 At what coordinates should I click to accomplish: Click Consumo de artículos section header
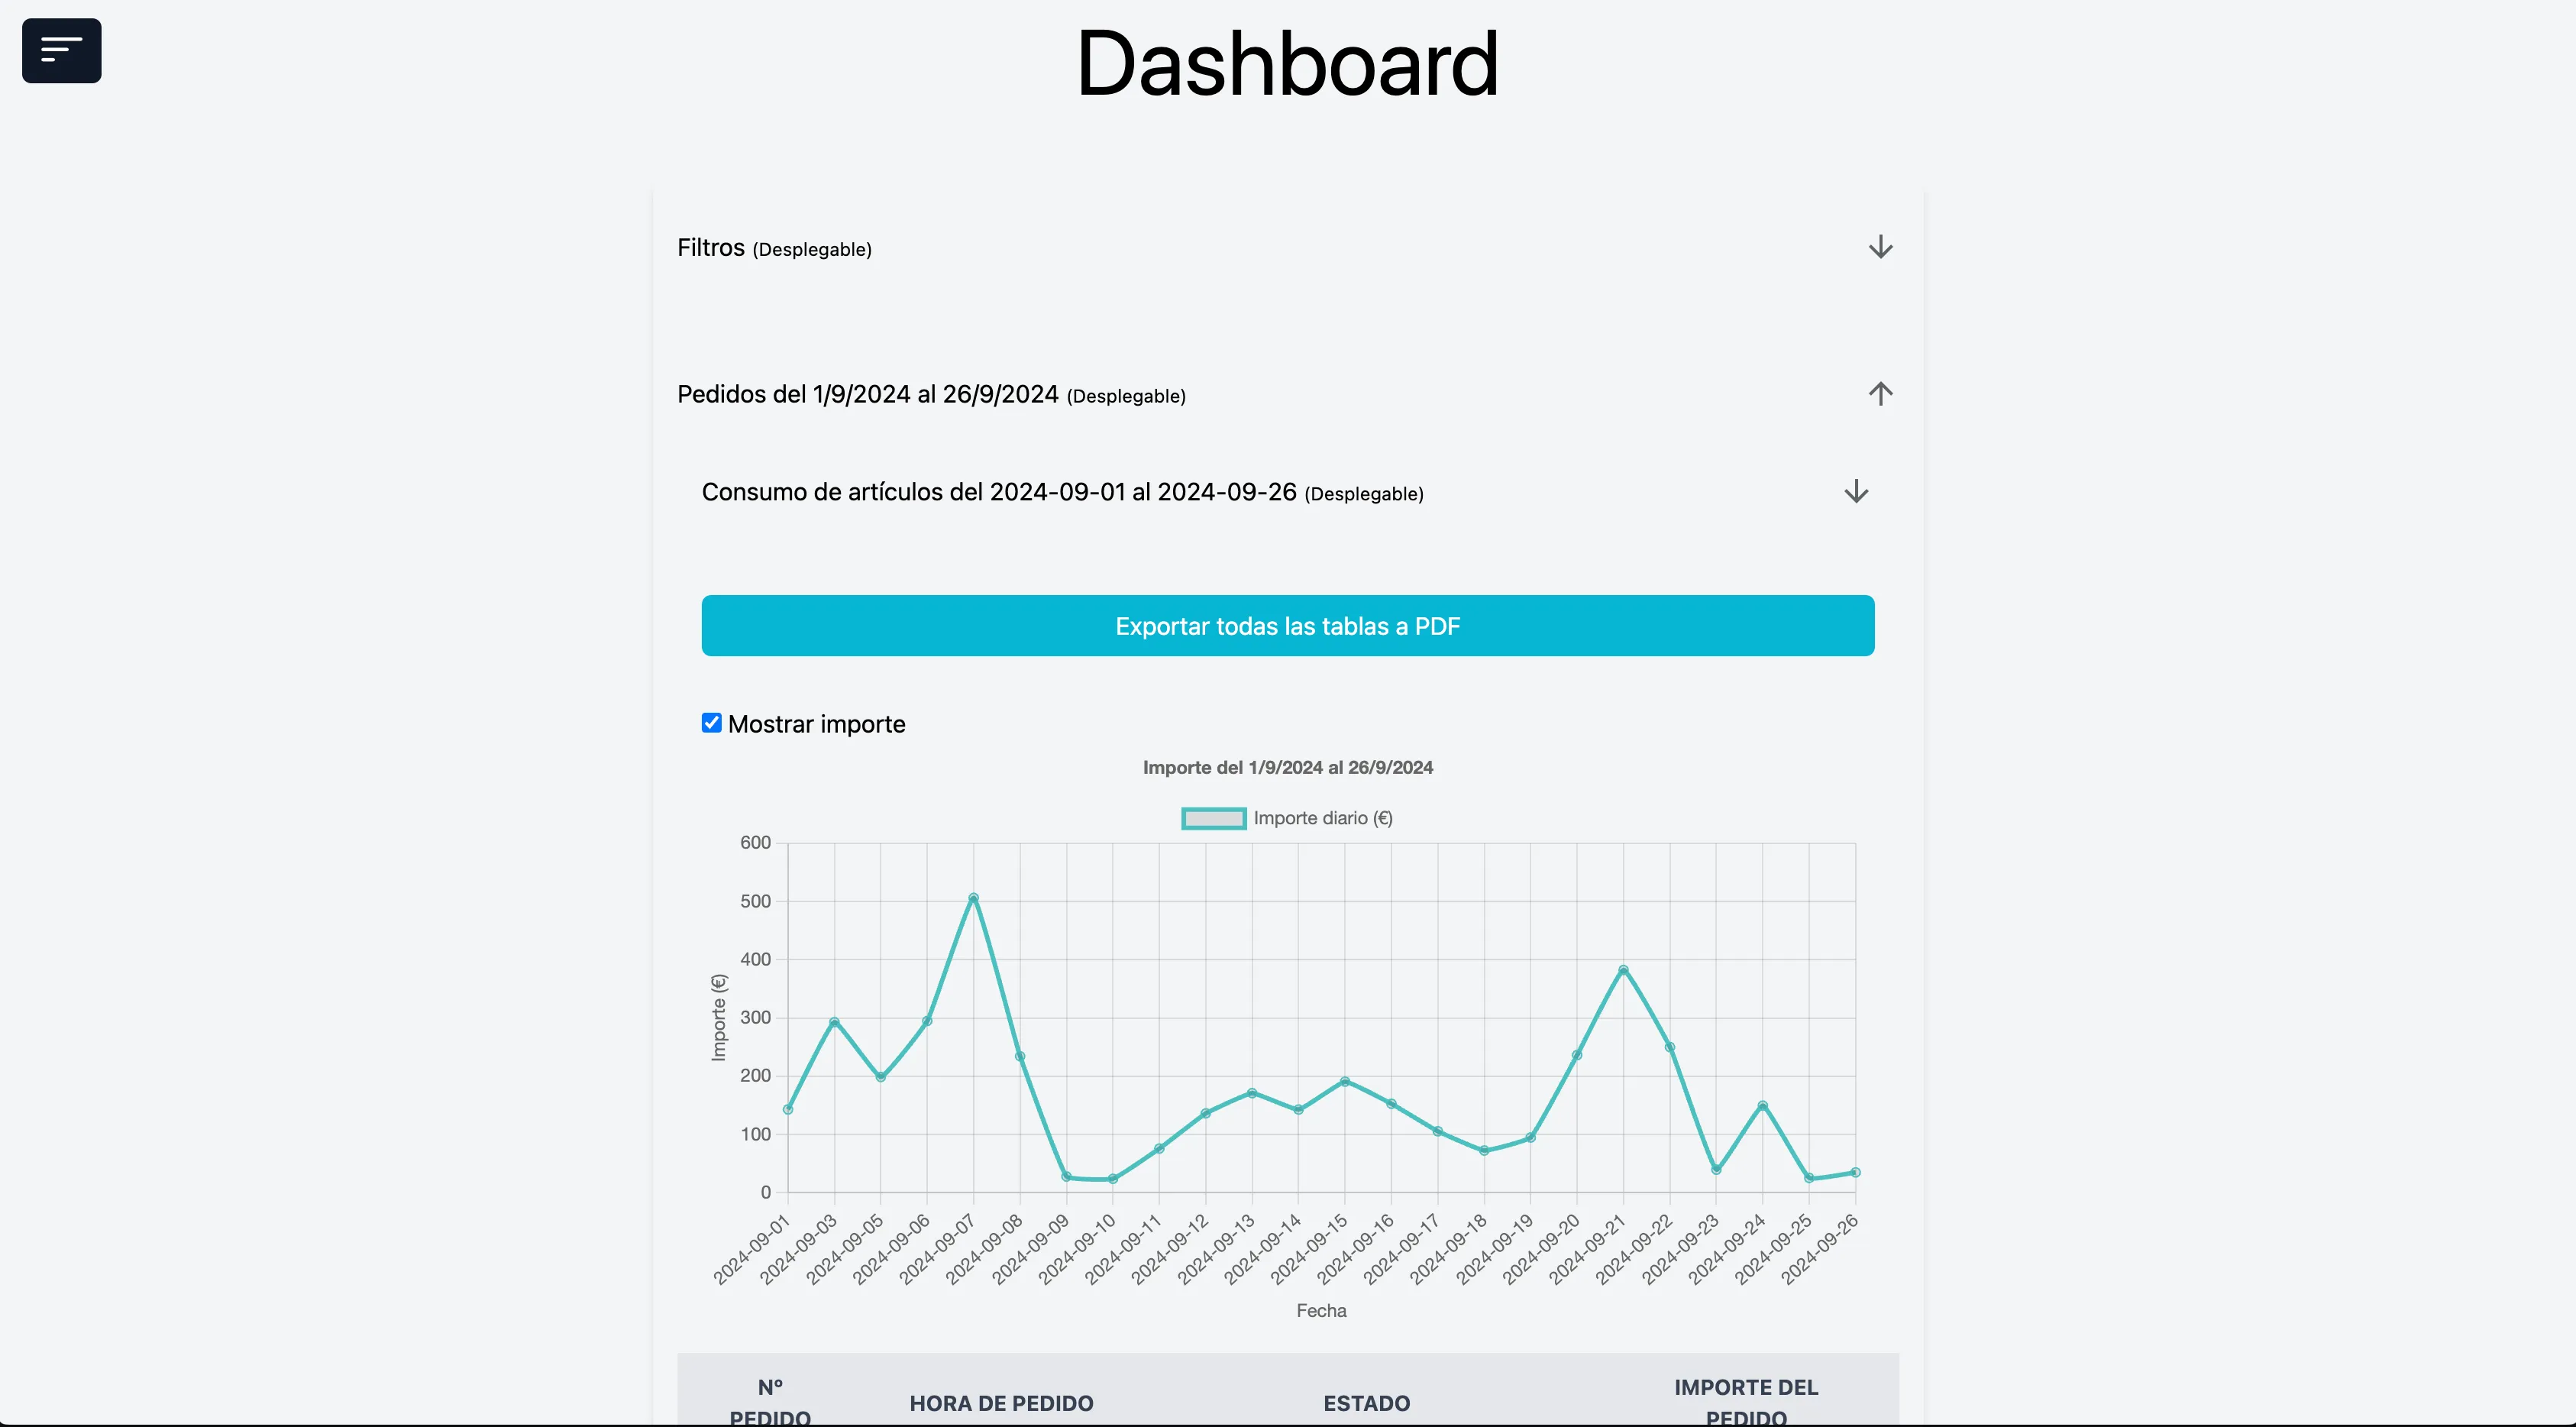1062,492
